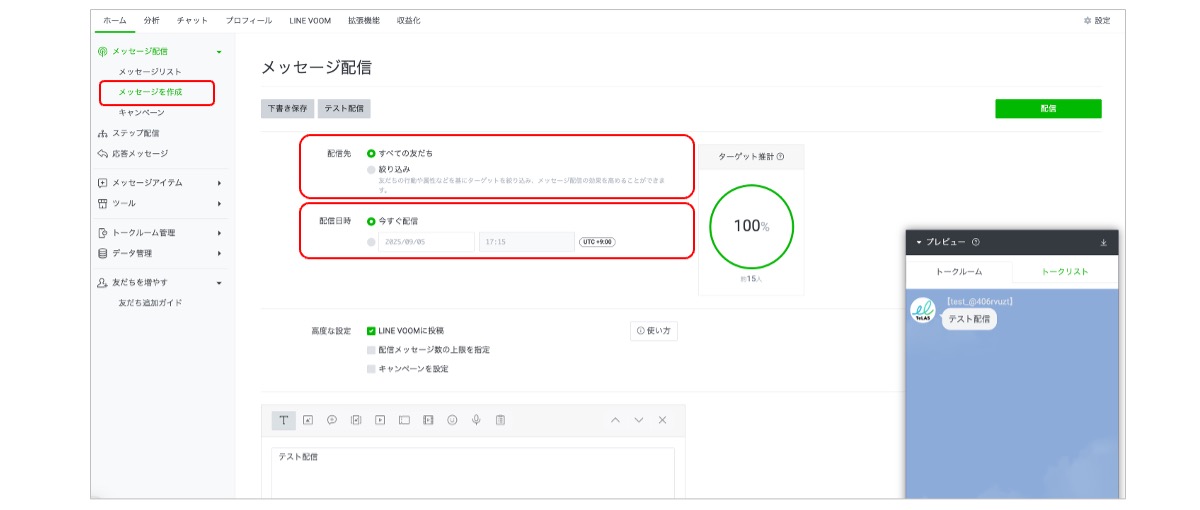Viewport: 1200px width, 510px height.
Task: Switch to the チャット tab
Action: (x=193, y=20)
